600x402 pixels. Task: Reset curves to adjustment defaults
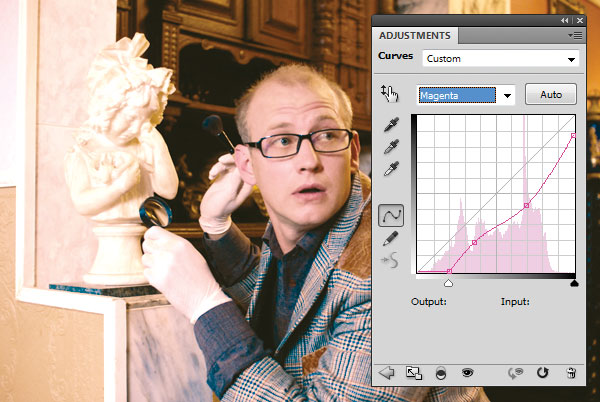[x=542, y=373]
